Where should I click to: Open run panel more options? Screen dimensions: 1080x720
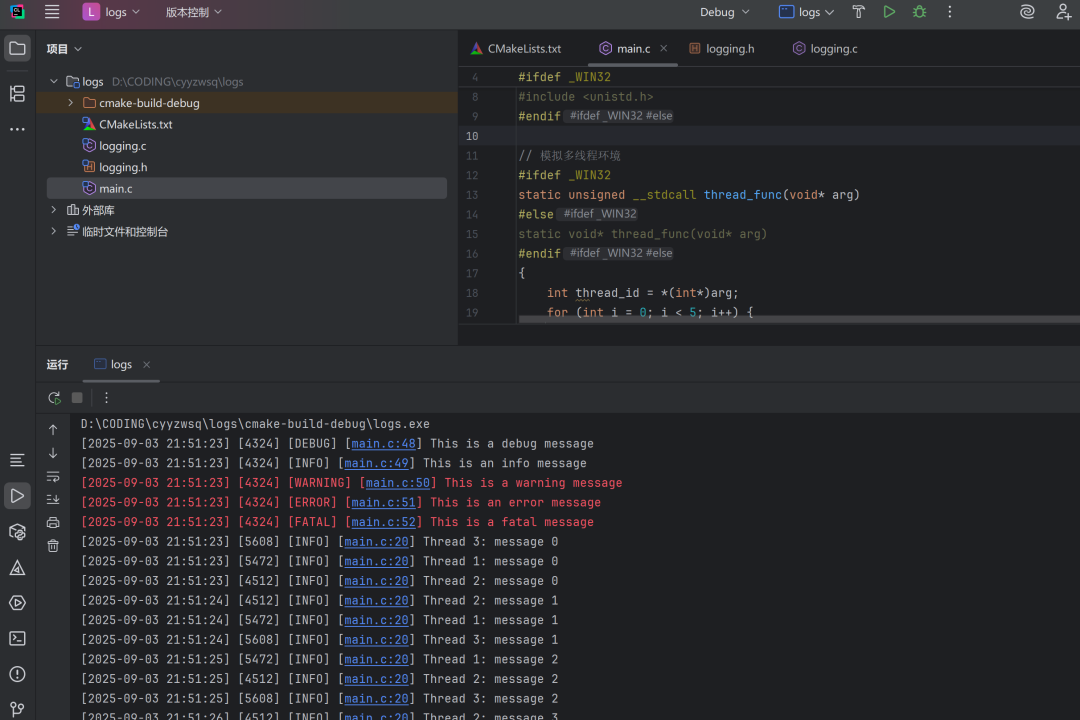click(x=106, y=398)
